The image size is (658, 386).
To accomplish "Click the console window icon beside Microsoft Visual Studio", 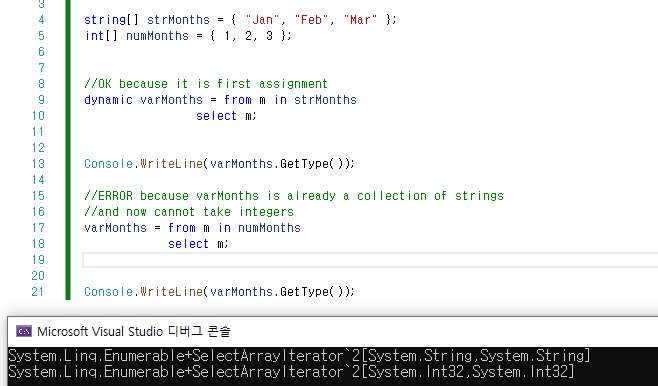I will click(24, 331).
